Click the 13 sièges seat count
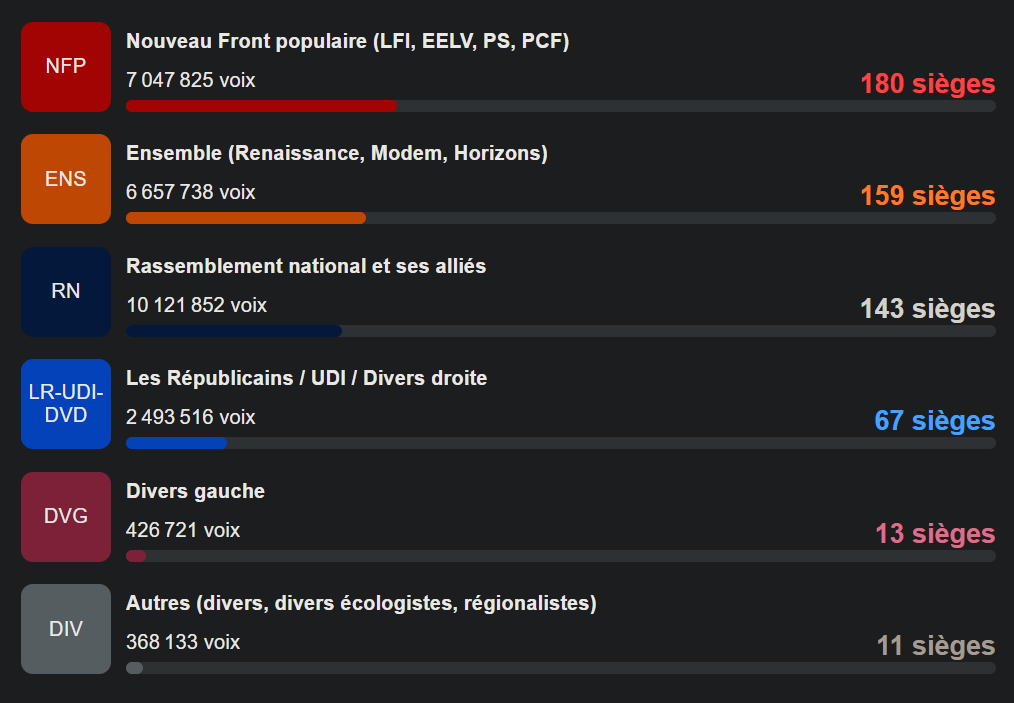 tap(935, 534)
